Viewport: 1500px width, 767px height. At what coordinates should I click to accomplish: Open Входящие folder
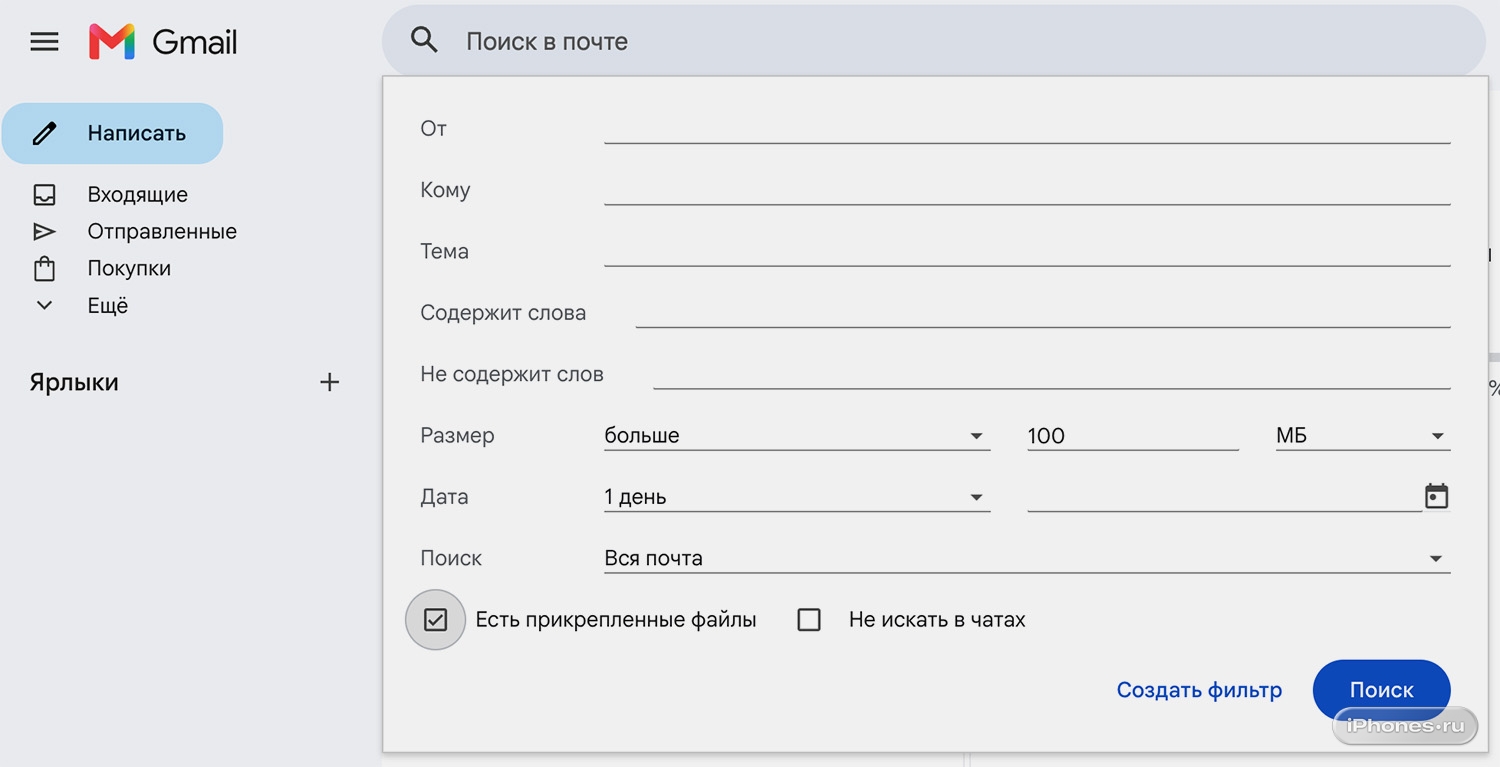tap(137, 195)
